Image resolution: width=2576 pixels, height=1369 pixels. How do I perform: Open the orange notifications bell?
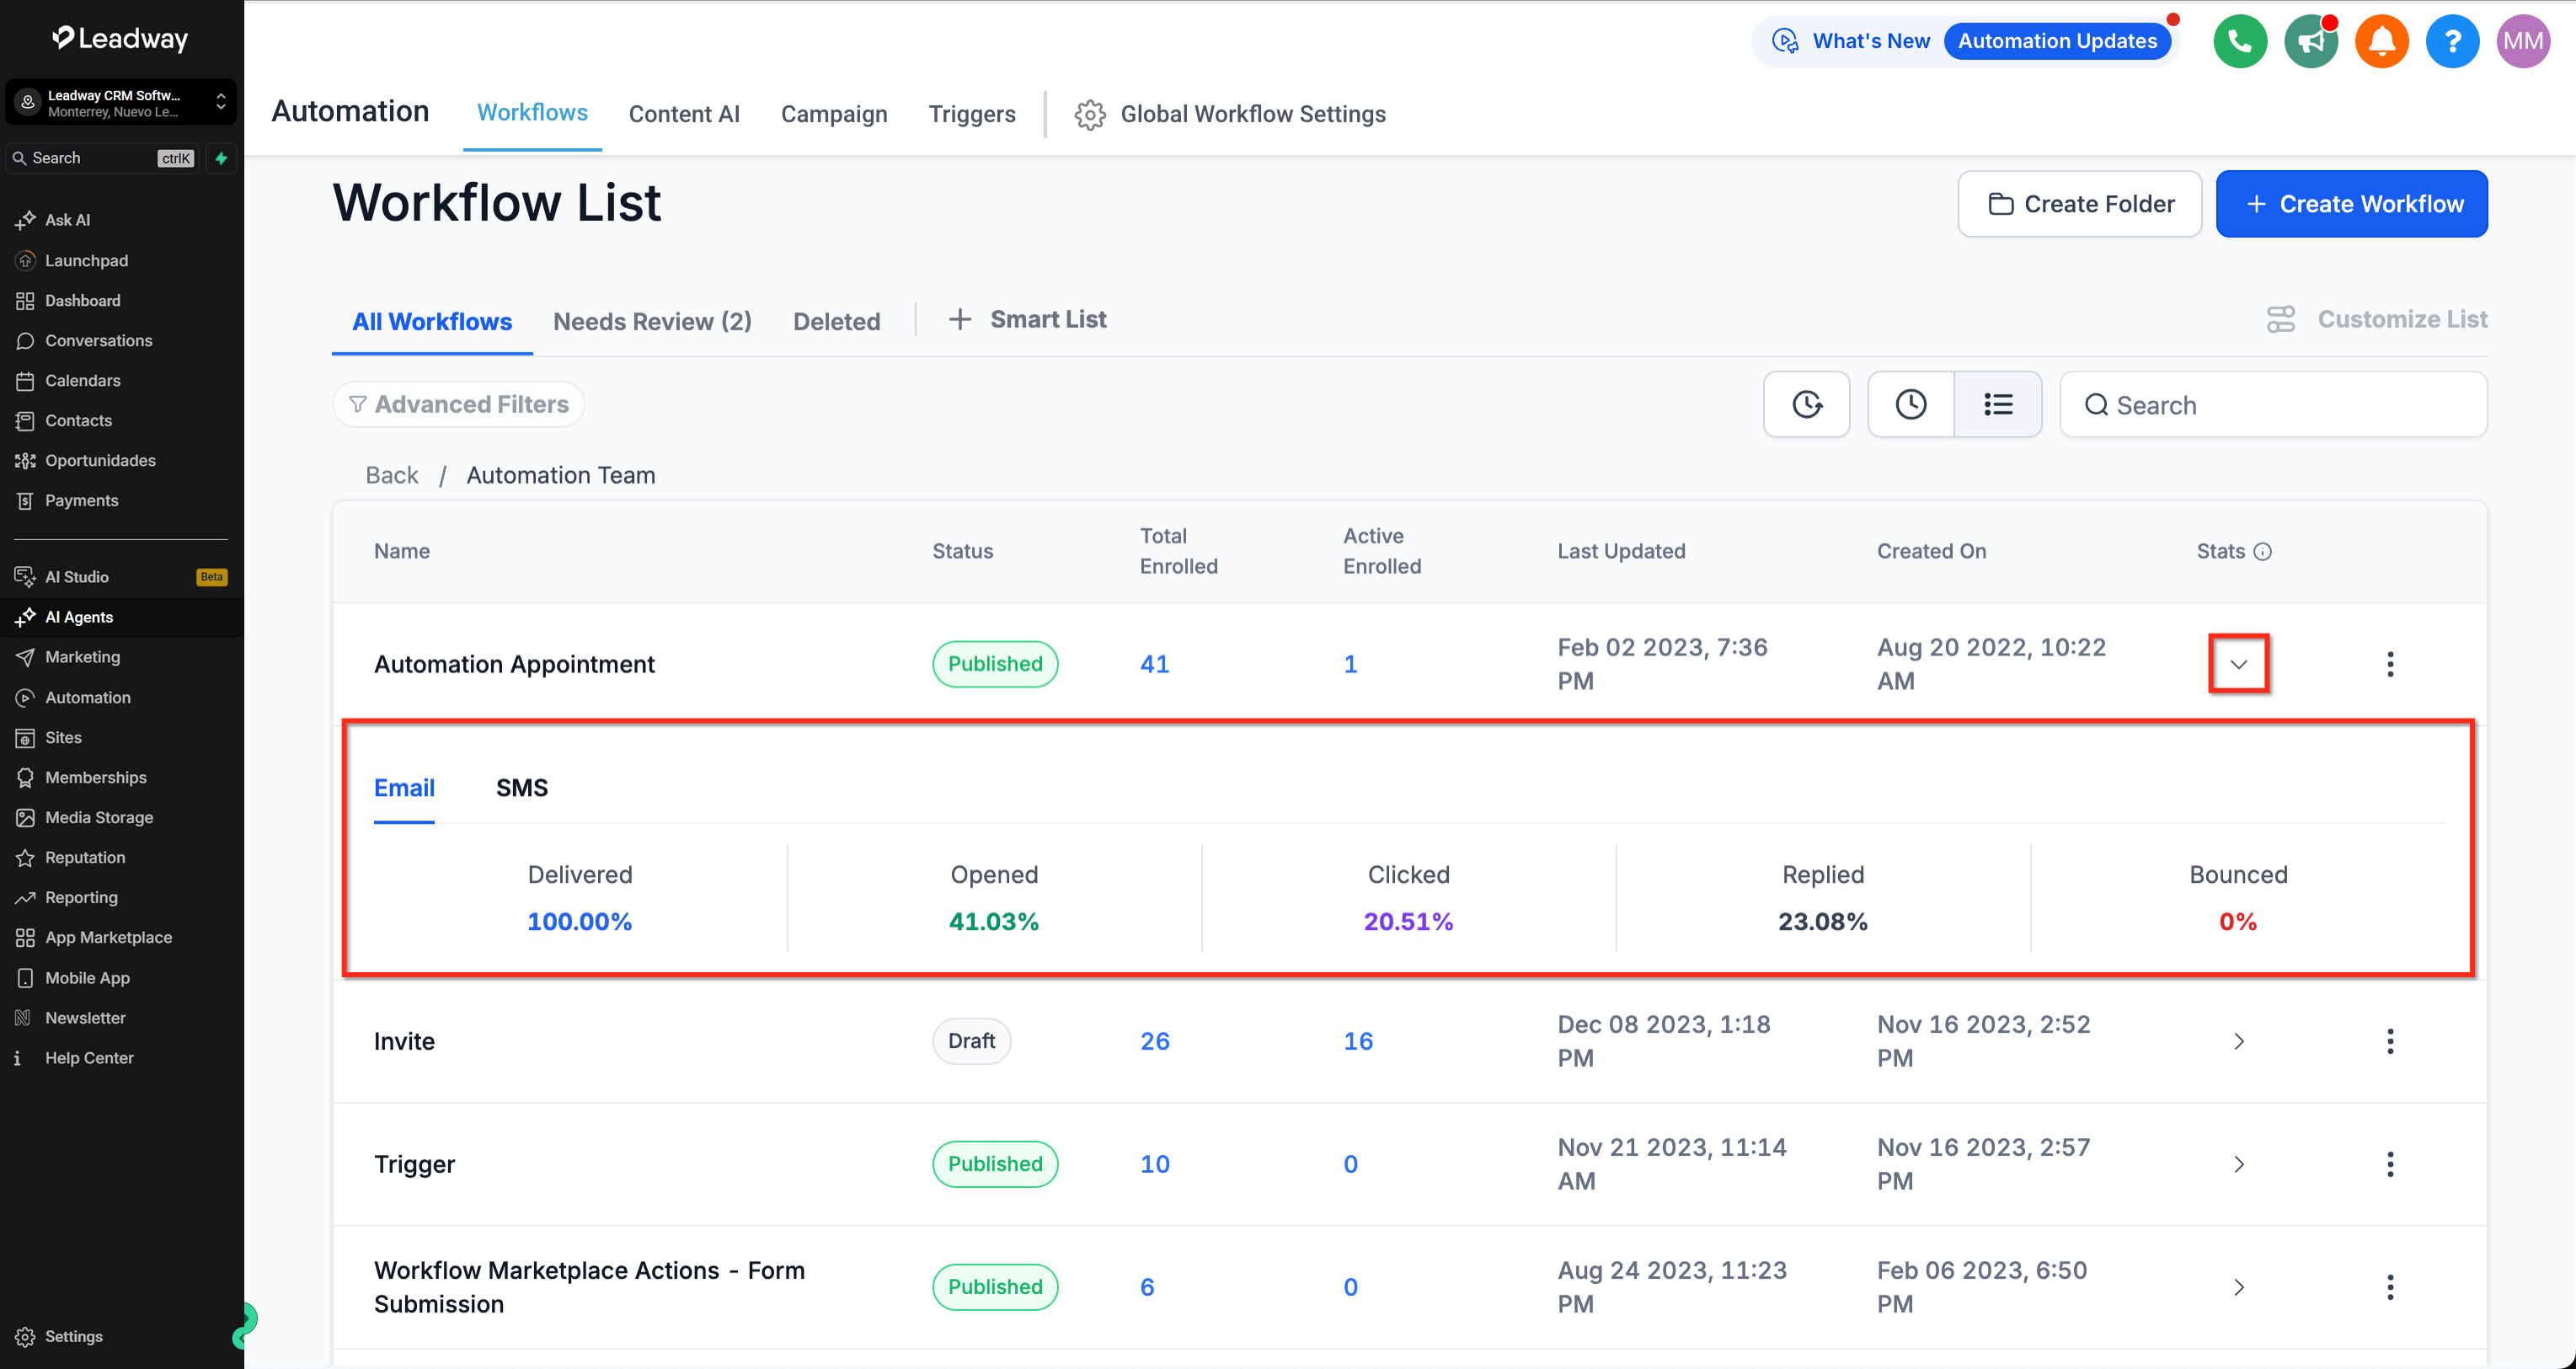pos(2382,41)
